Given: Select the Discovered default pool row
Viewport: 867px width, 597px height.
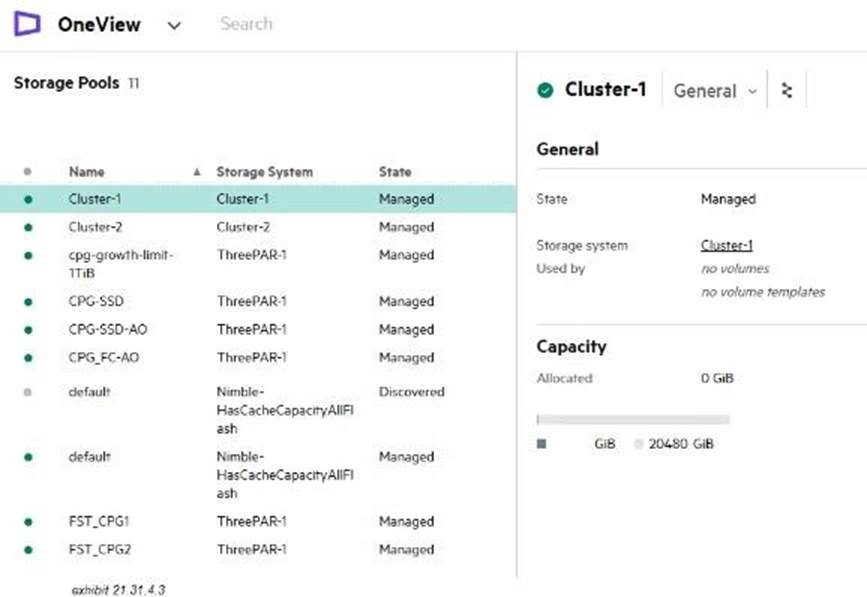Looking at the screenshot, I should tap(258, 410).
